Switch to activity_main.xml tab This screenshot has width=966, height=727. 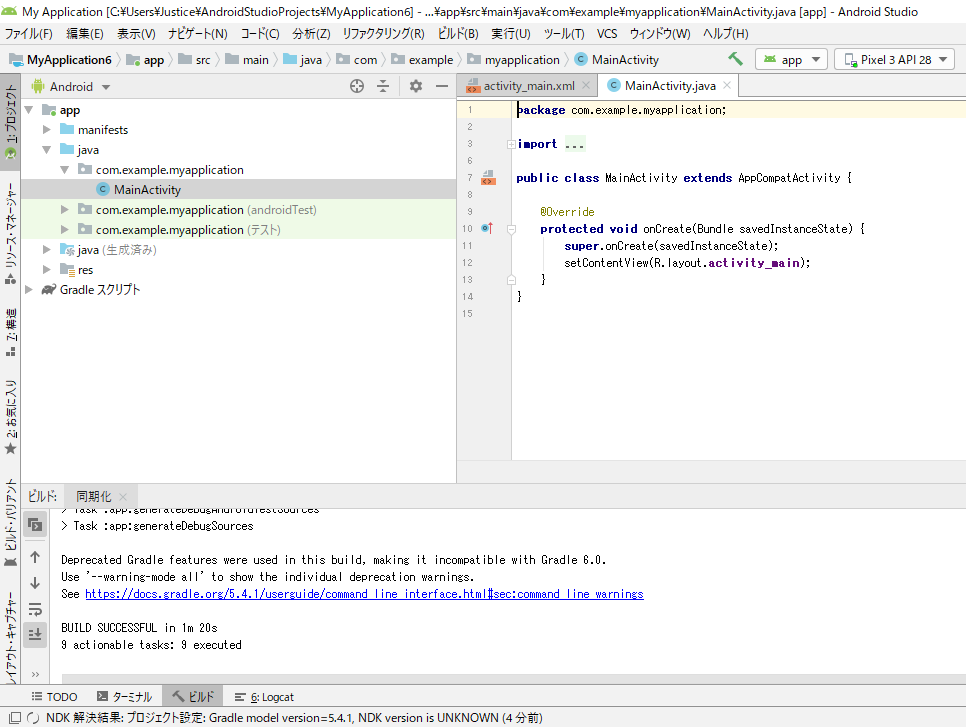pyautogui.click(x=529, y=86)
